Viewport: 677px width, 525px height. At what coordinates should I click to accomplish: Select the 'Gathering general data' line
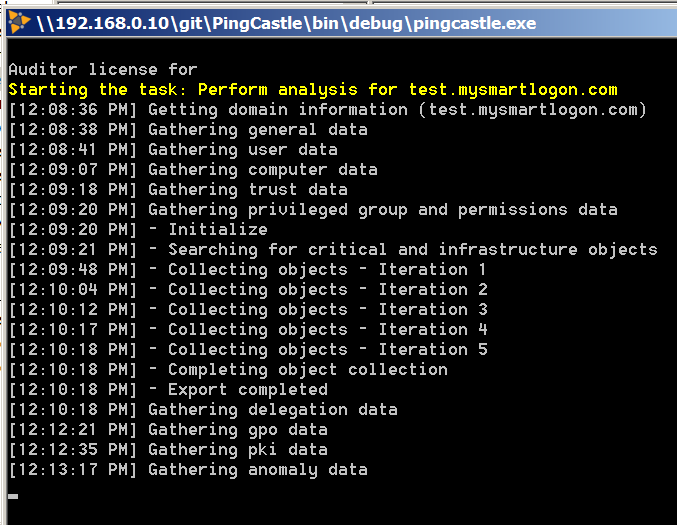(x=188, y=130)
